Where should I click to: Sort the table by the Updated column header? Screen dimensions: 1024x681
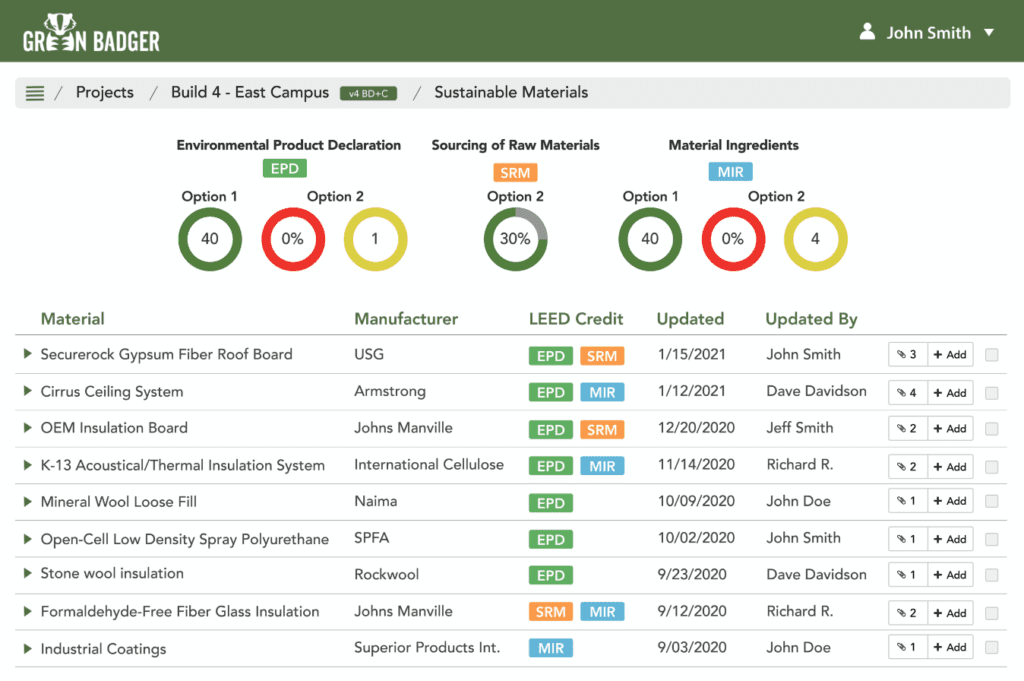pos(690,319)
